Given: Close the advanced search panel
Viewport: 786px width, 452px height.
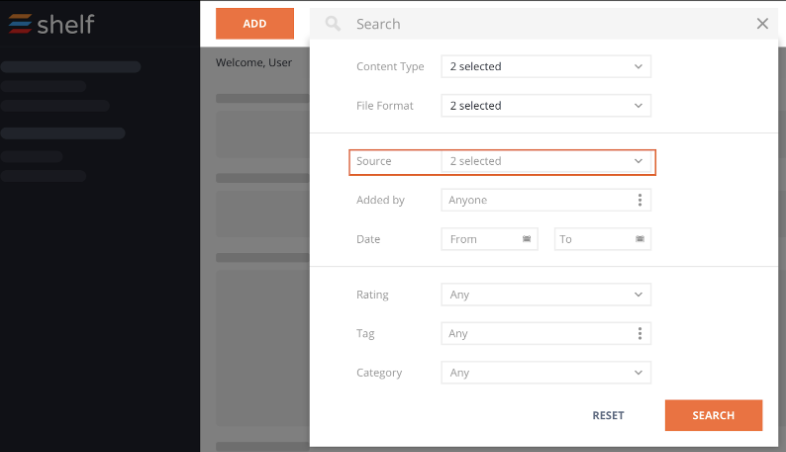Looking at the screenshot, I should pos(762,24).
